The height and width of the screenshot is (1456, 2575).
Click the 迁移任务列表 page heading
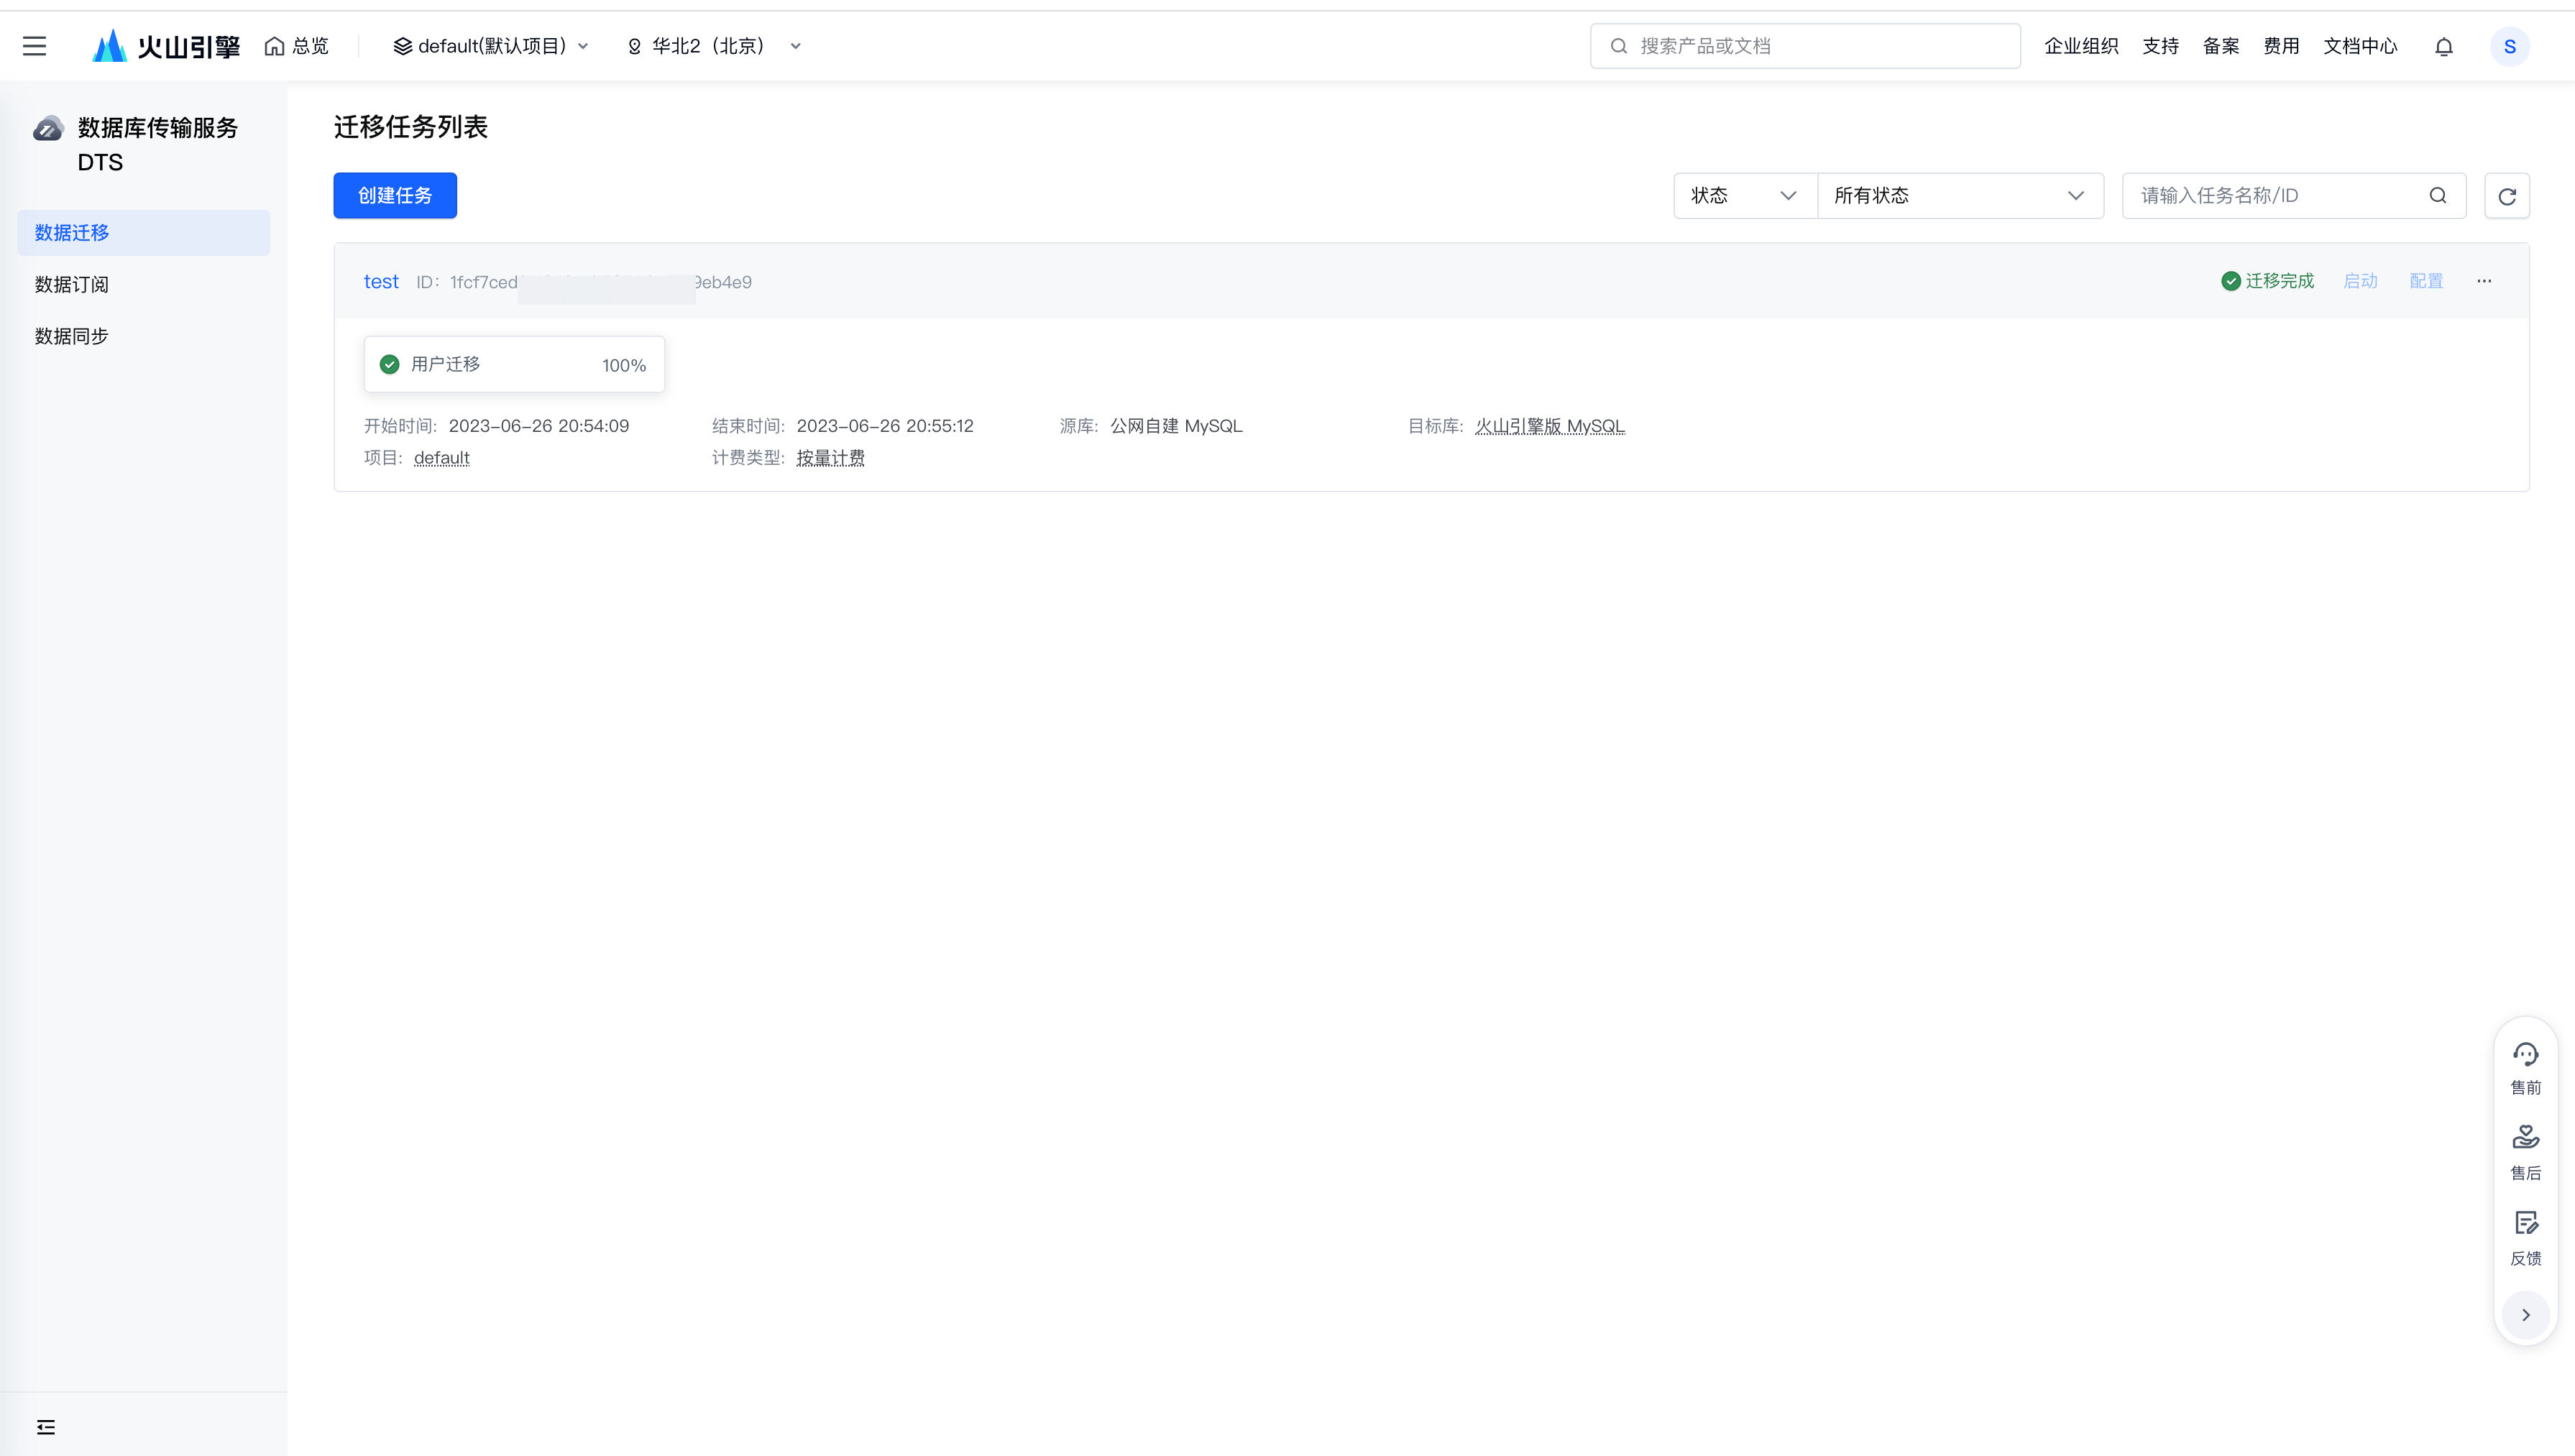coord(411,127)
